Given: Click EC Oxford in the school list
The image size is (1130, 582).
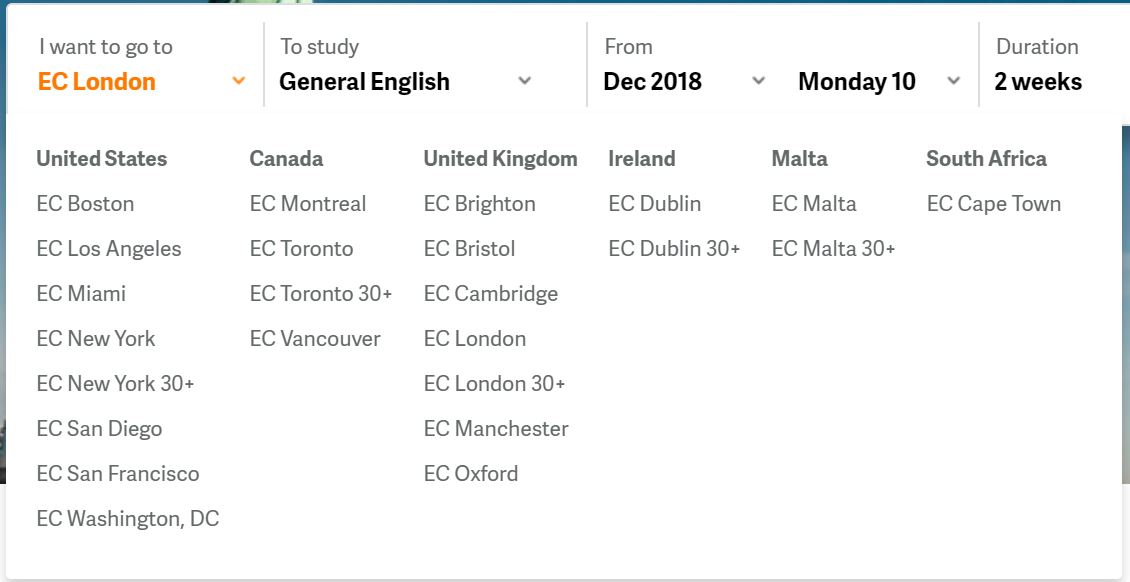Looking at the screenshot, I should pyautogui.click(x=471, y=474).
